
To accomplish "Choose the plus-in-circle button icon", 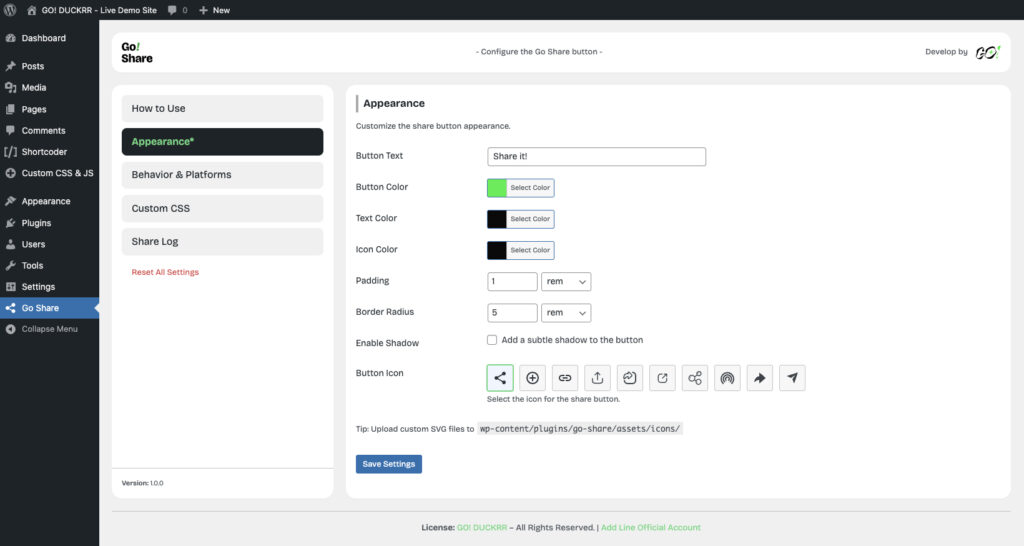I will 532,378.
